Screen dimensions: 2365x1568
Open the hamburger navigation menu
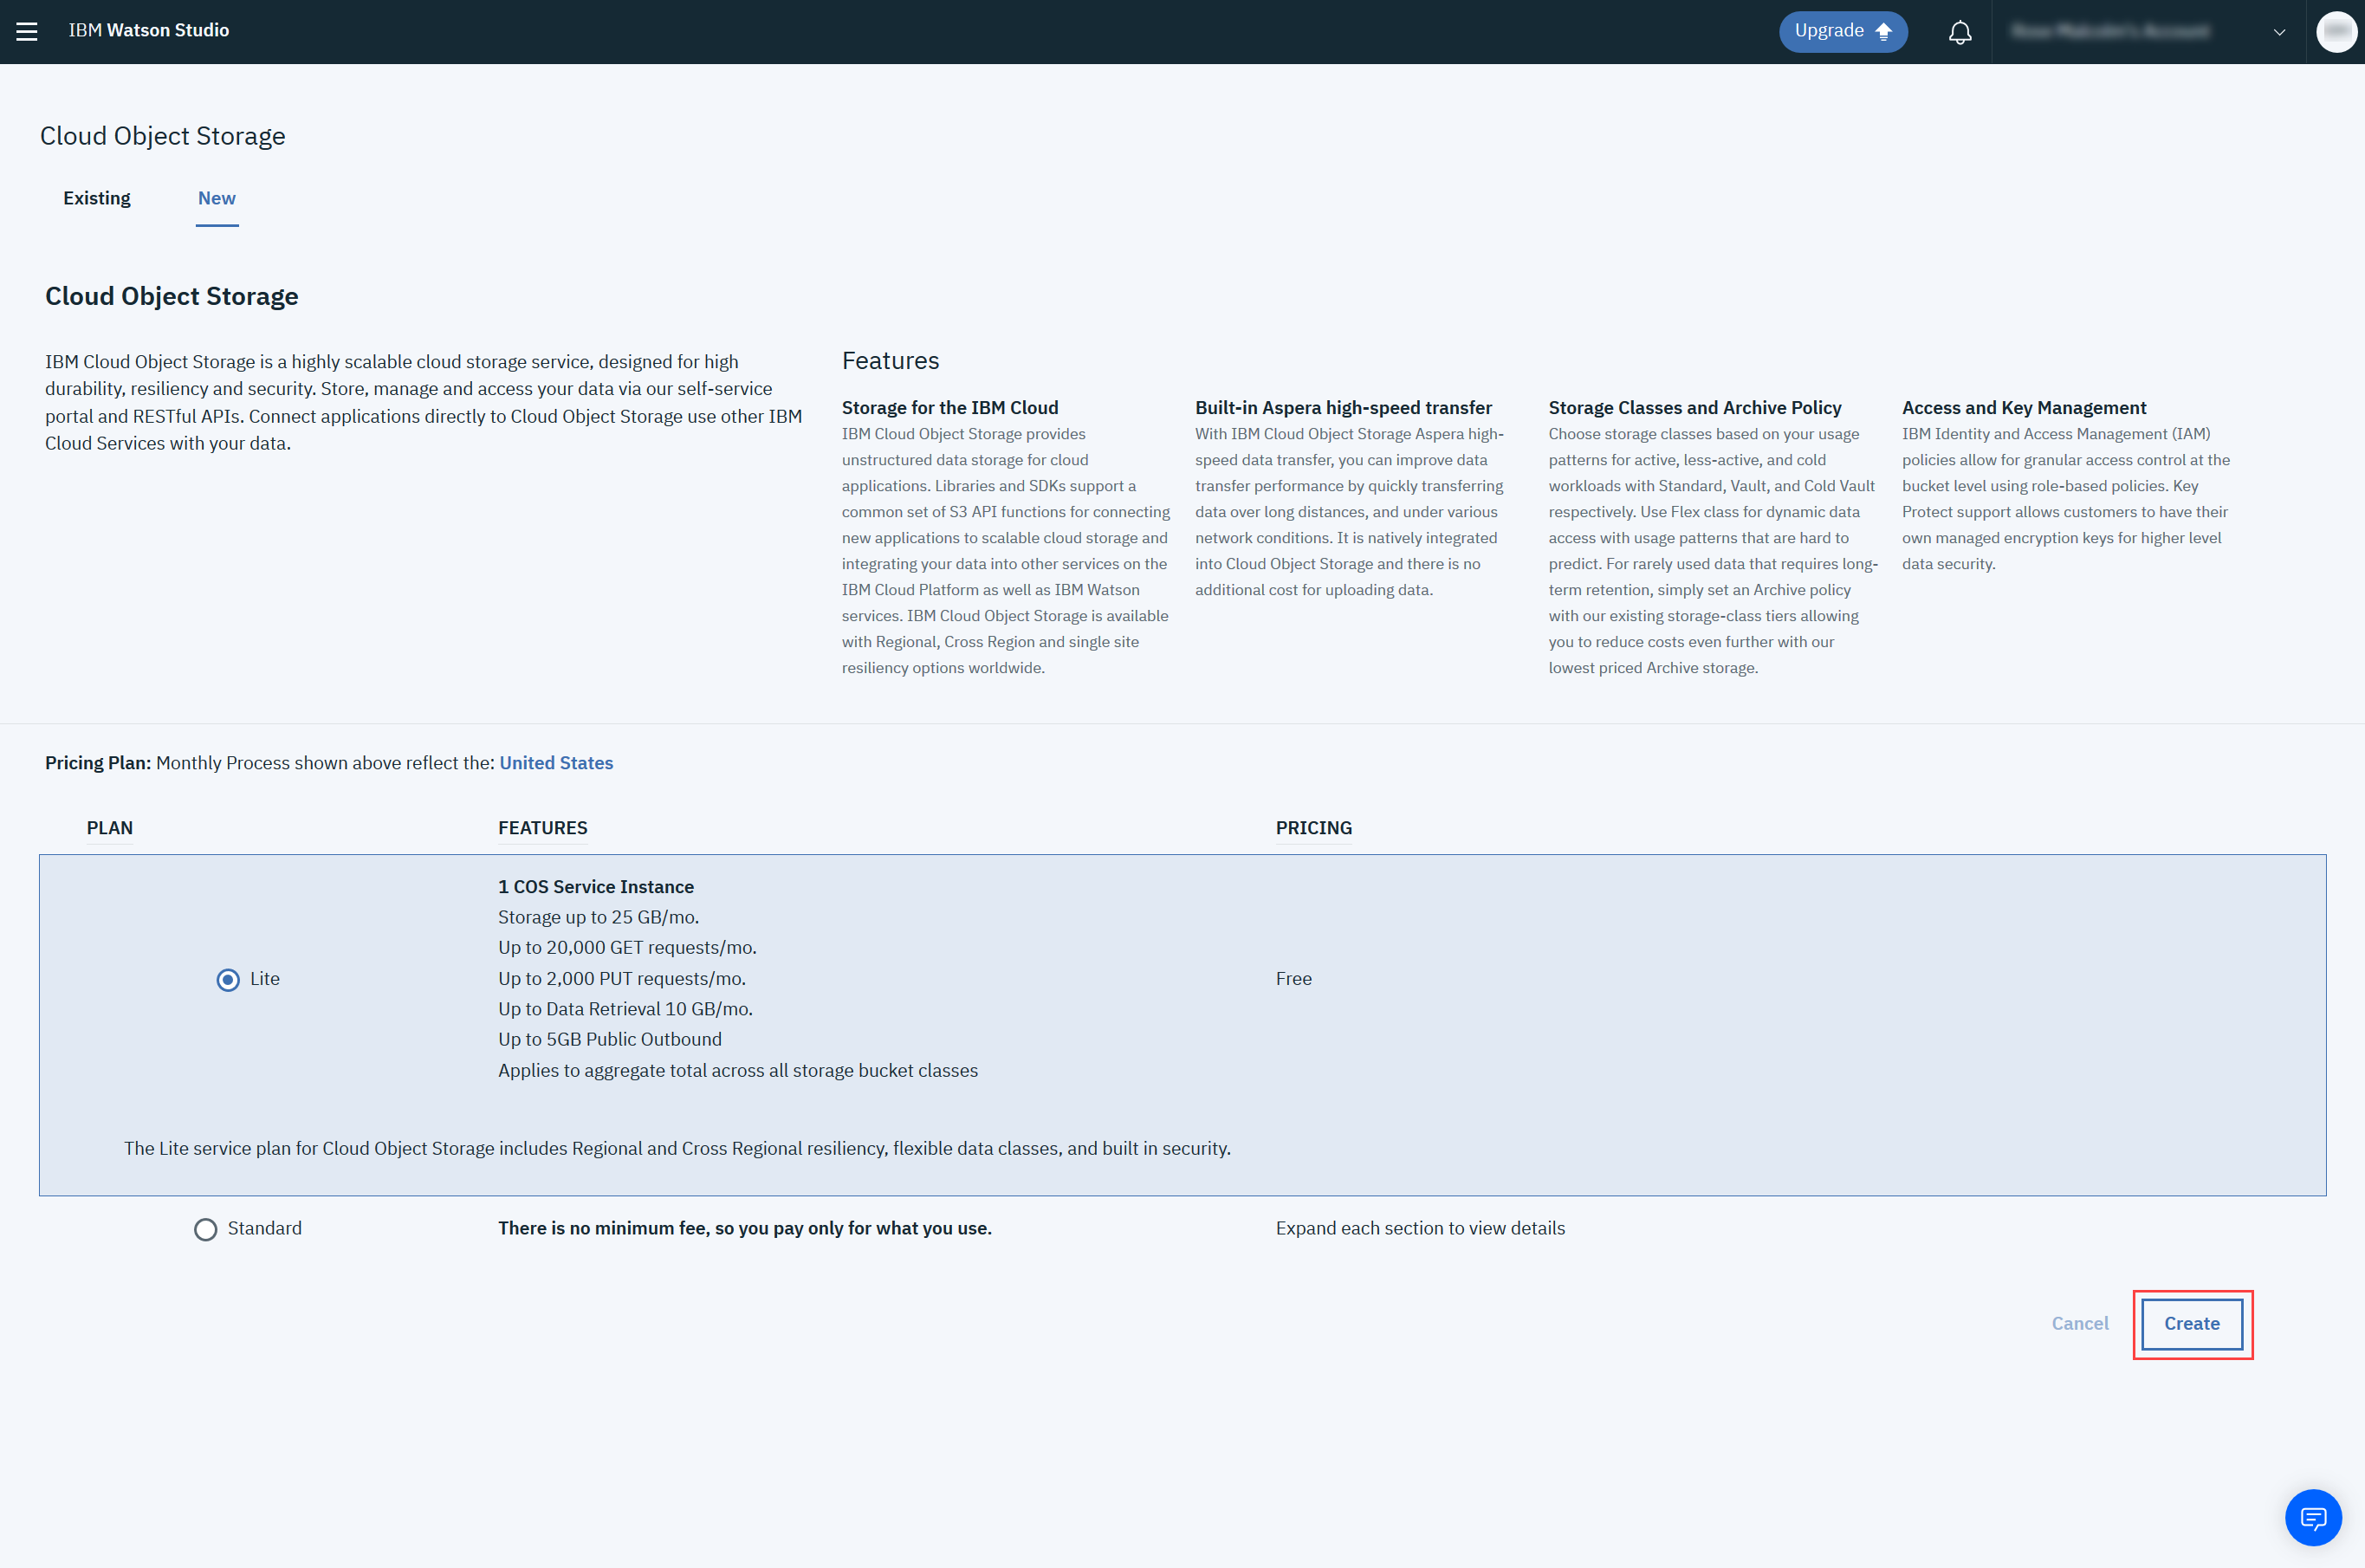tap(27, 31)
